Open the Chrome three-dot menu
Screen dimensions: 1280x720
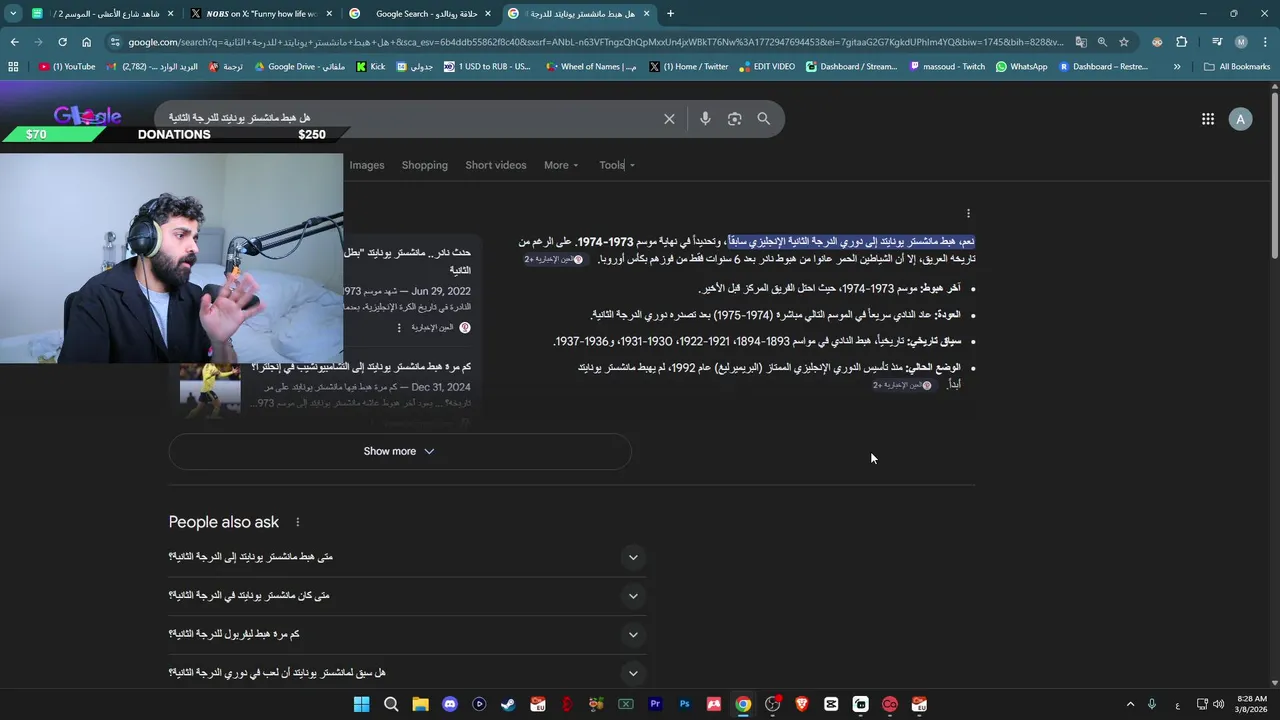1265,42
